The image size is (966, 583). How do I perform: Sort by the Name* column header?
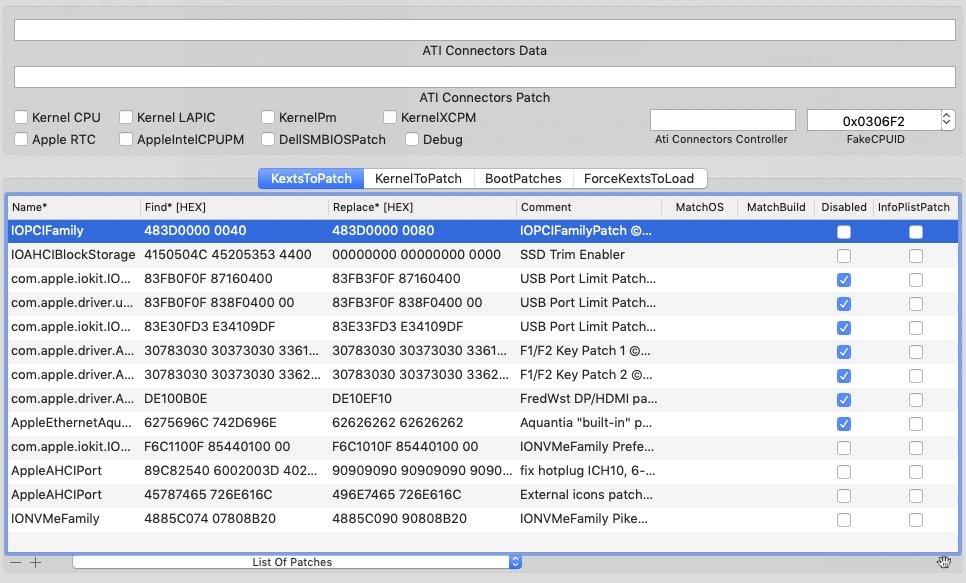pos(73,207)
